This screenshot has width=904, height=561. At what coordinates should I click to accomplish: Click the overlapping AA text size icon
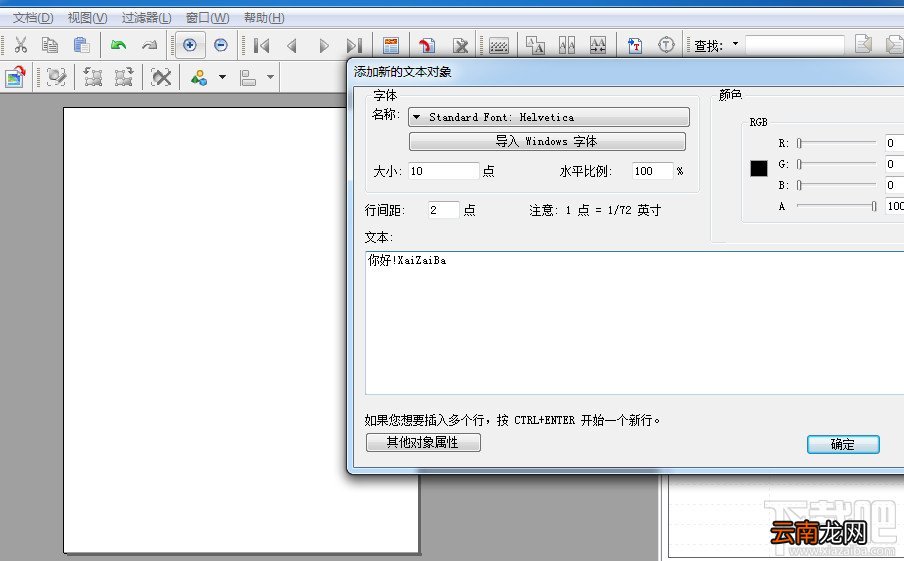535,45
